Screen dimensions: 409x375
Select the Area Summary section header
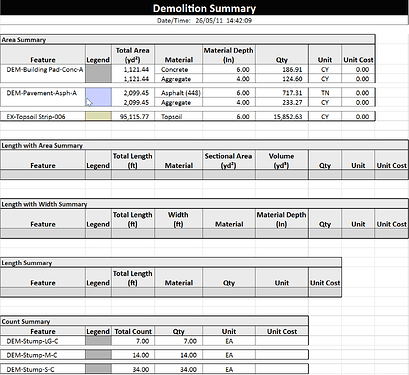[x=188, y=40]
